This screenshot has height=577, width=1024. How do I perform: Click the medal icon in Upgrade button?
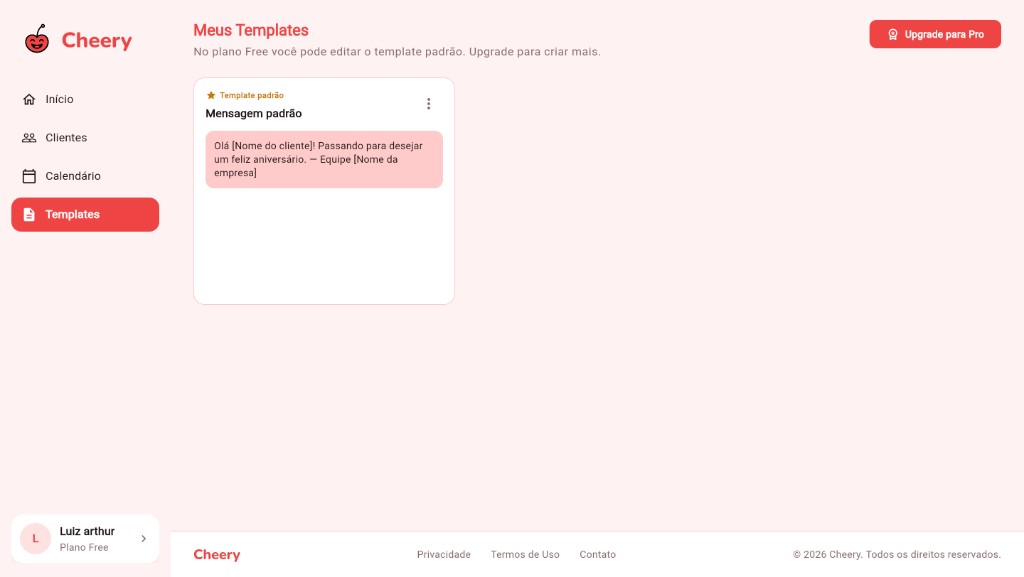point(893,35)
